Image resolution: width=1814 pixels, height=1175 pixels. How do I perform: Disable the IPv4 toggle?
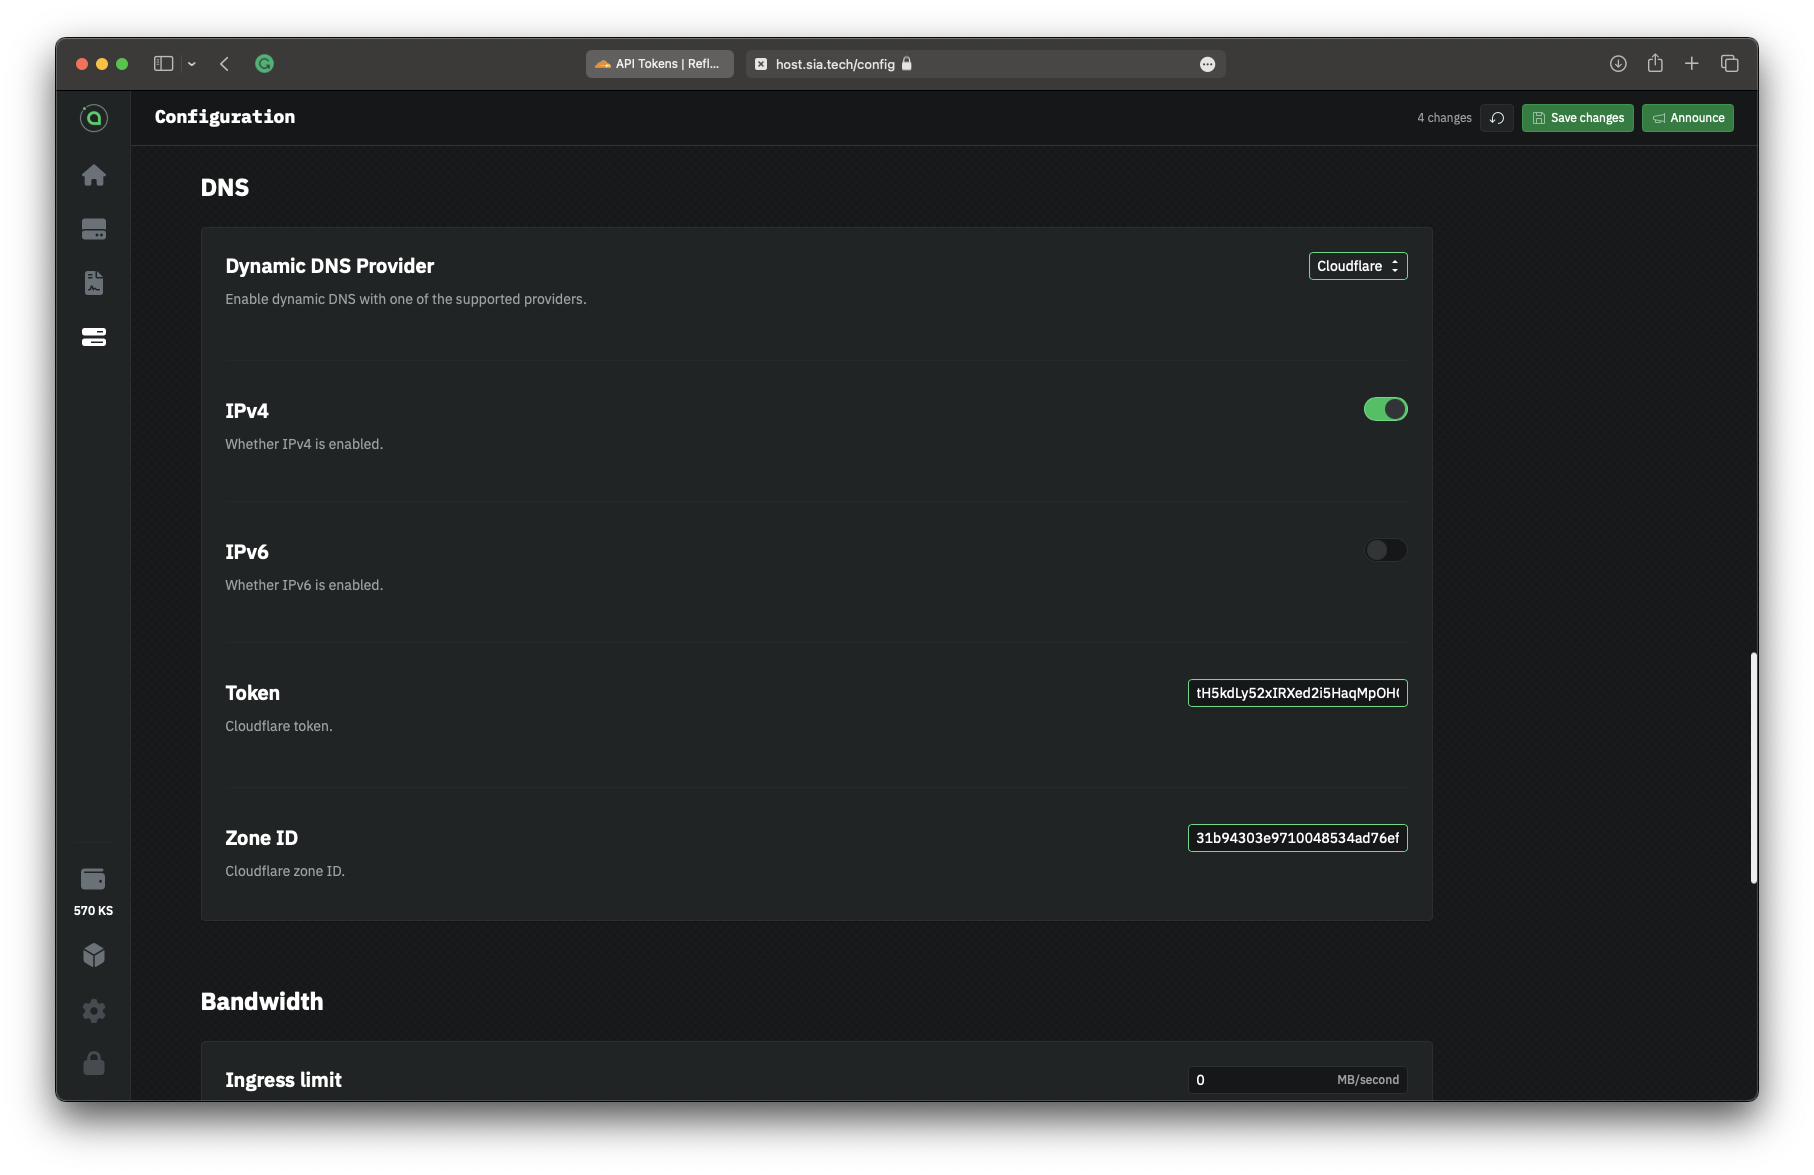pyautogui.click(x=1385, y=409)
